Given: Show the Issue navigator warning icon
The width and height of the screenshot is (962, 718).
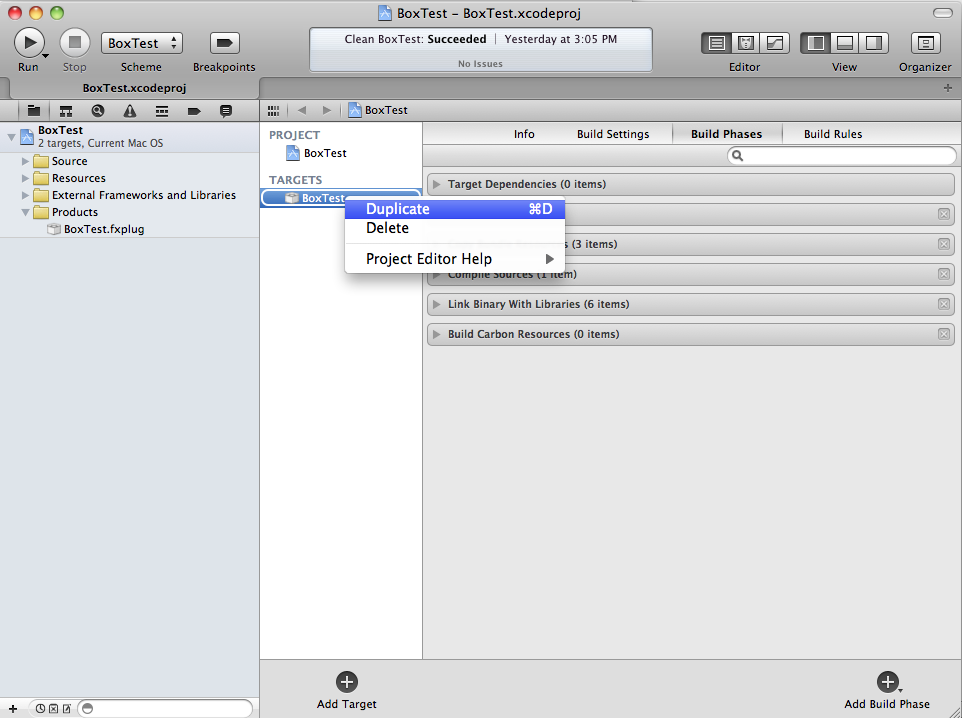Looking at the screenshot, I should pyautogui.click(x=130, y=110).
